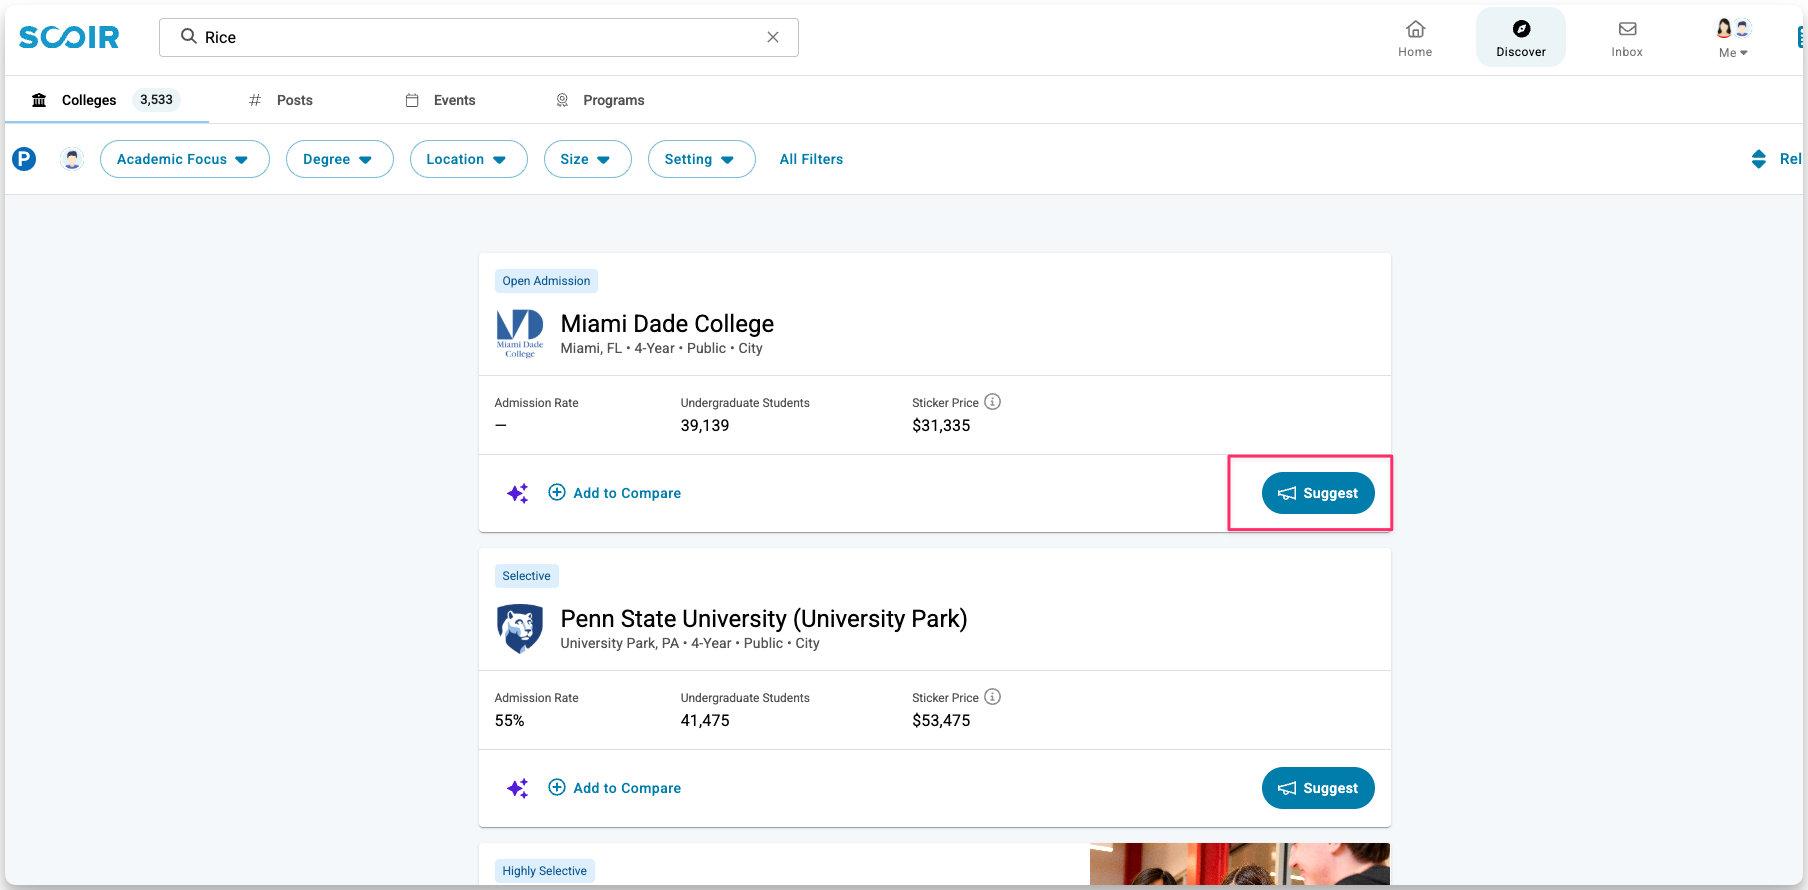Screen dimensions: 1808x890
Task: Open All Filters
Action: (811, 159)
